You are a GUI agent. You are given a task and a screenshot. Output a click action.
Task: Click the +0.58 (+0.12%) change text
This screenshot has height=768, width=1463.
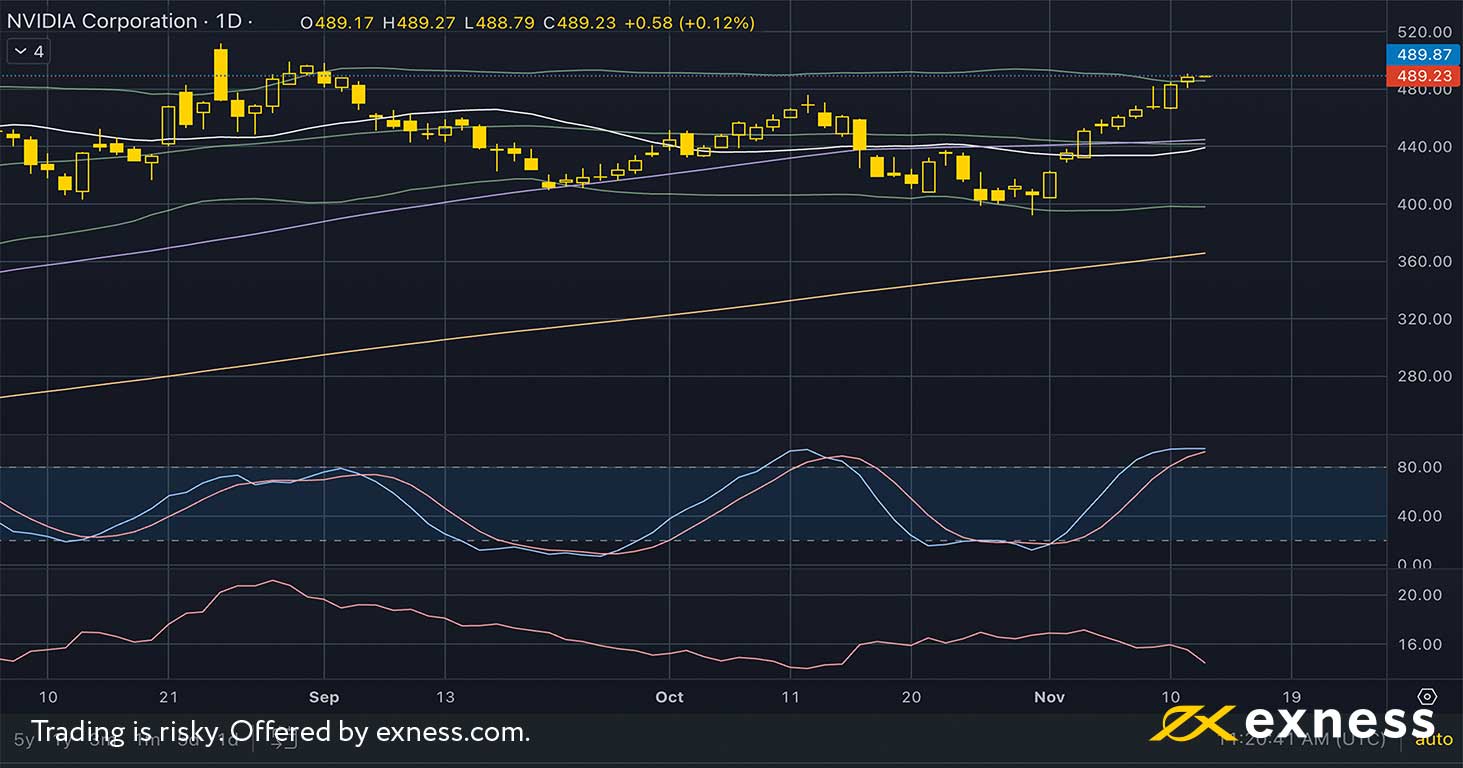689,22
